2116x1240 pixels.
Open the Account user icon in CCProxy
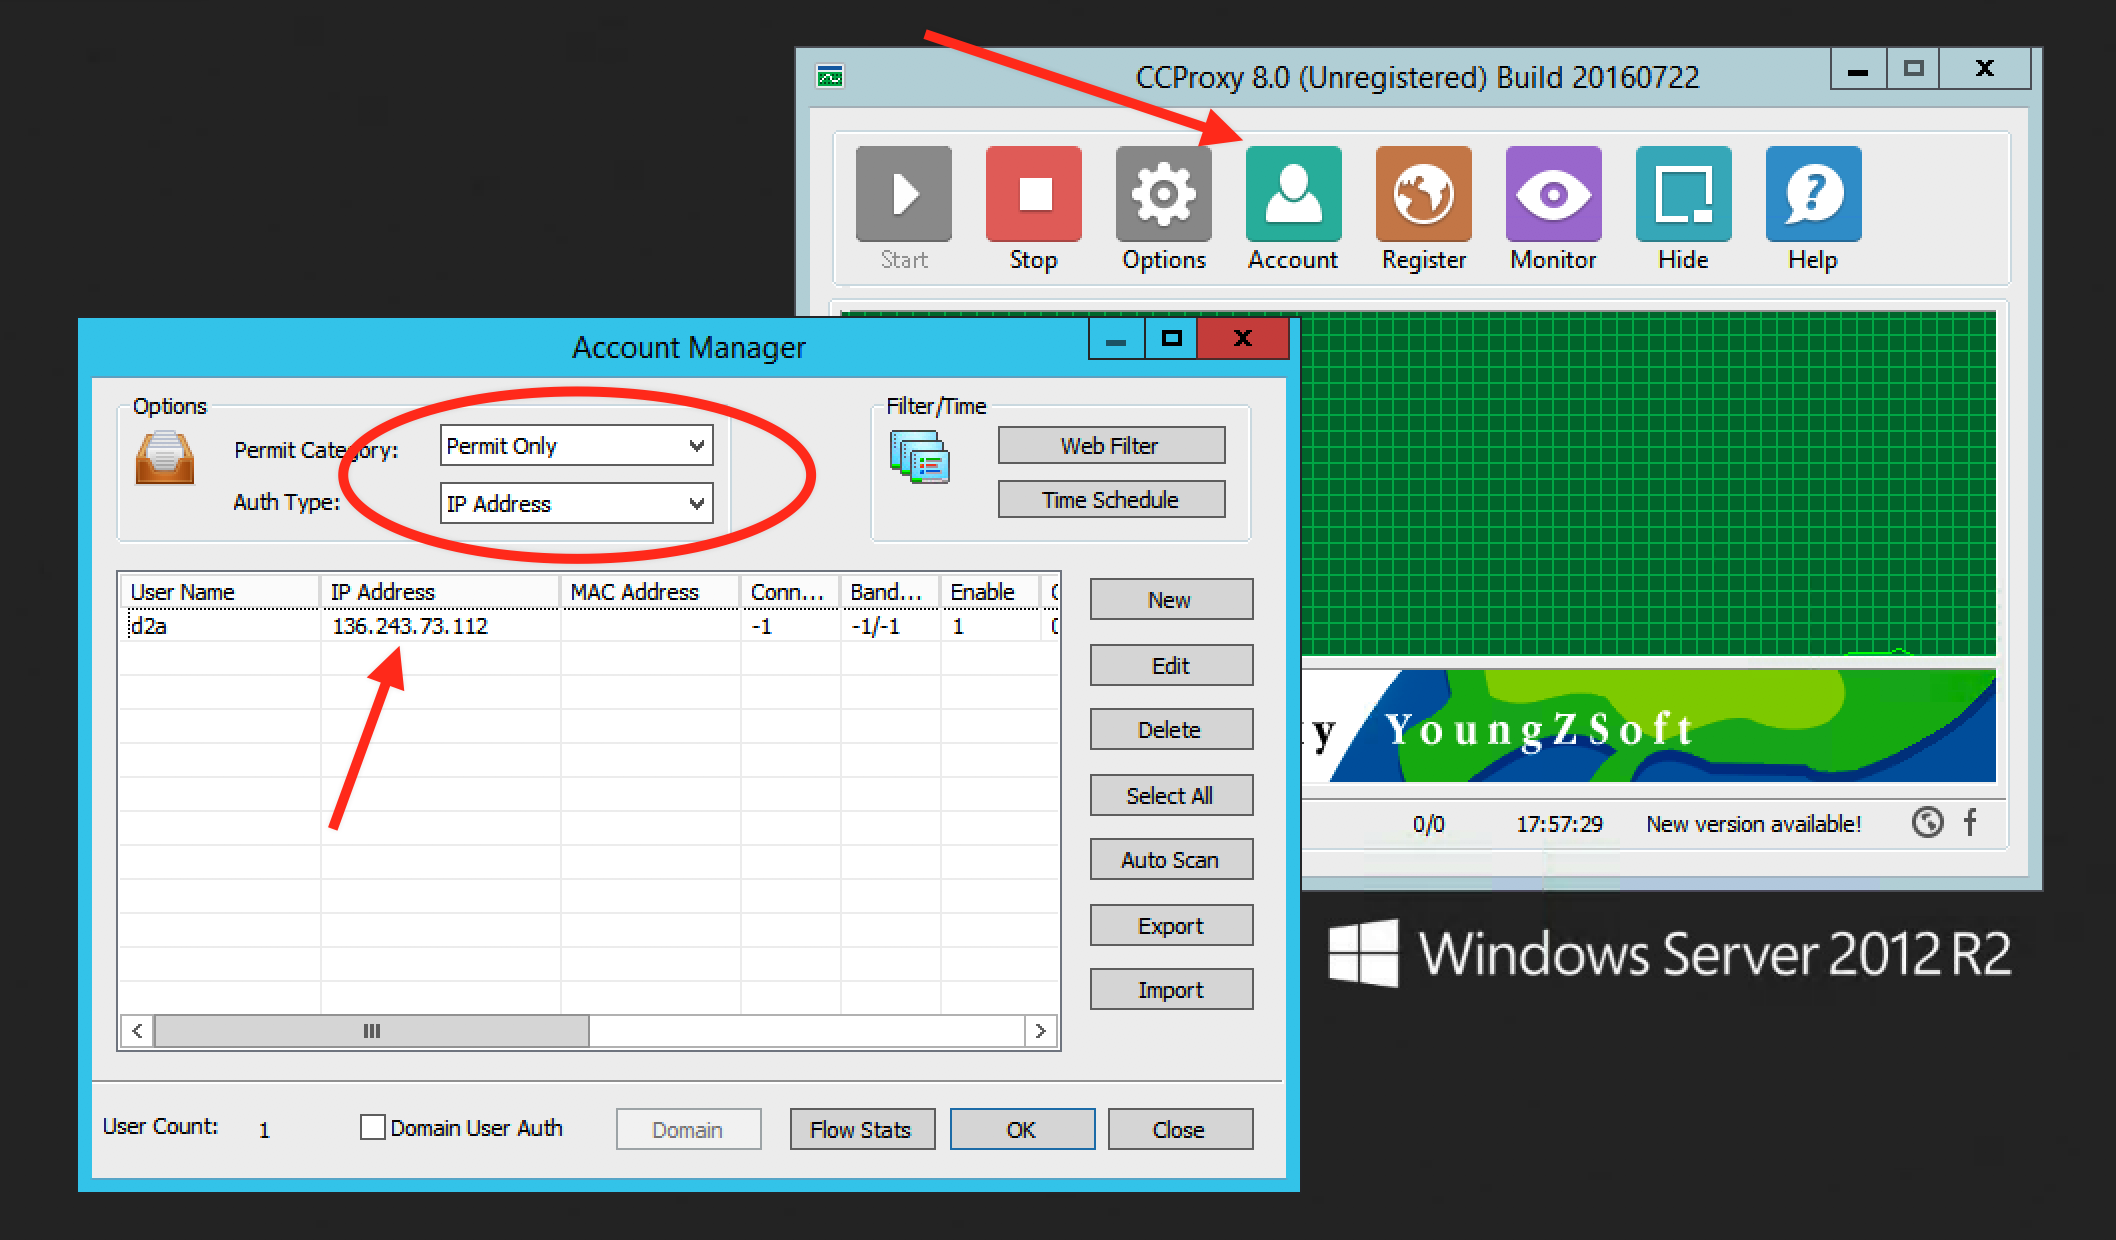tap(1293, 193)
